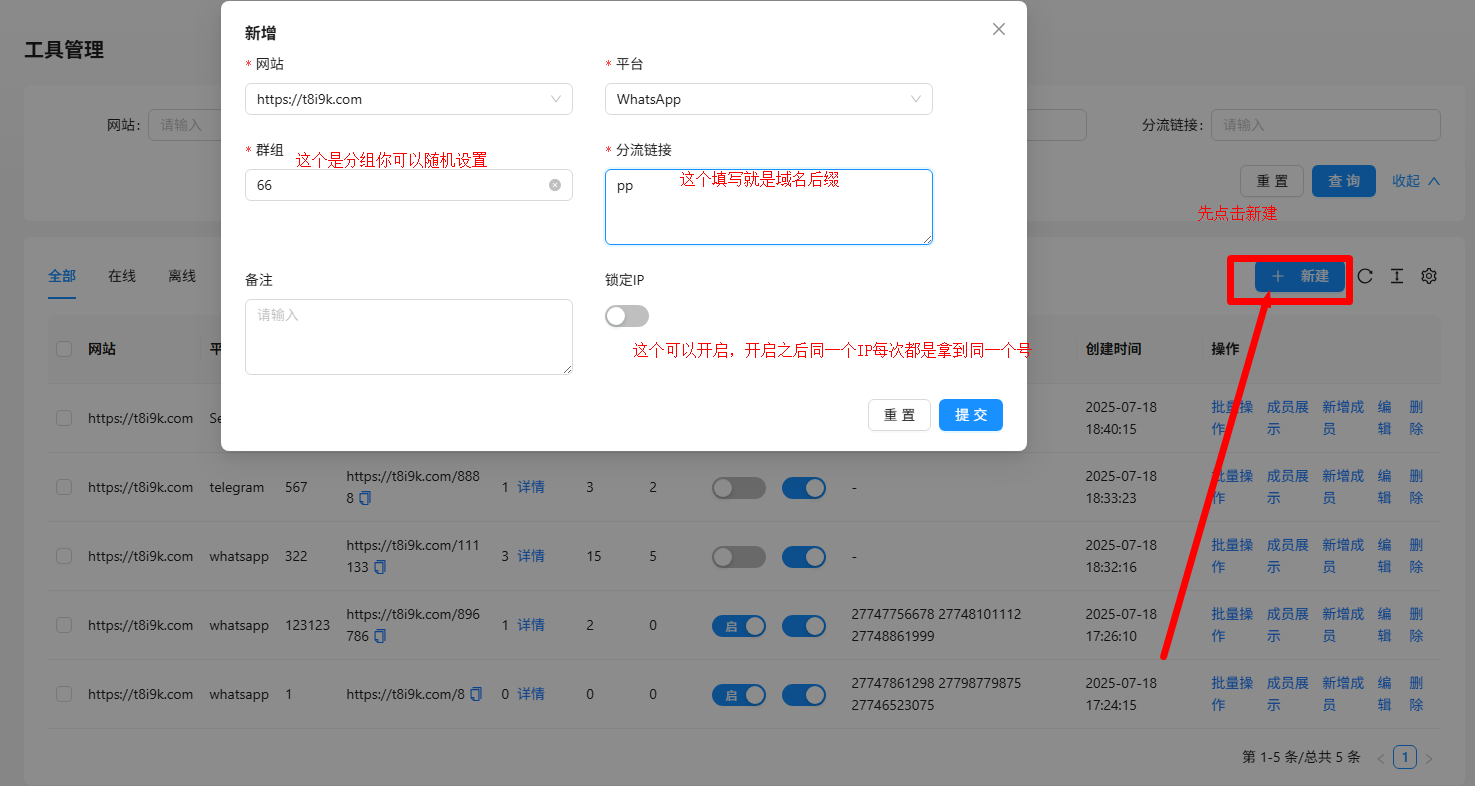The image size is (1475, 786).
Task: Go to next page arrow
Action: [1429, 758]
